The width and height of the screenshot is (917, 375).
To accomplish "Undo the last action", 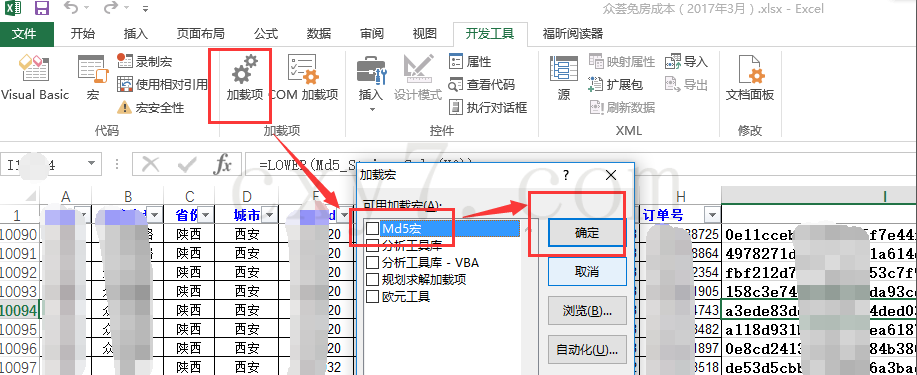I will tap(70, 8).
